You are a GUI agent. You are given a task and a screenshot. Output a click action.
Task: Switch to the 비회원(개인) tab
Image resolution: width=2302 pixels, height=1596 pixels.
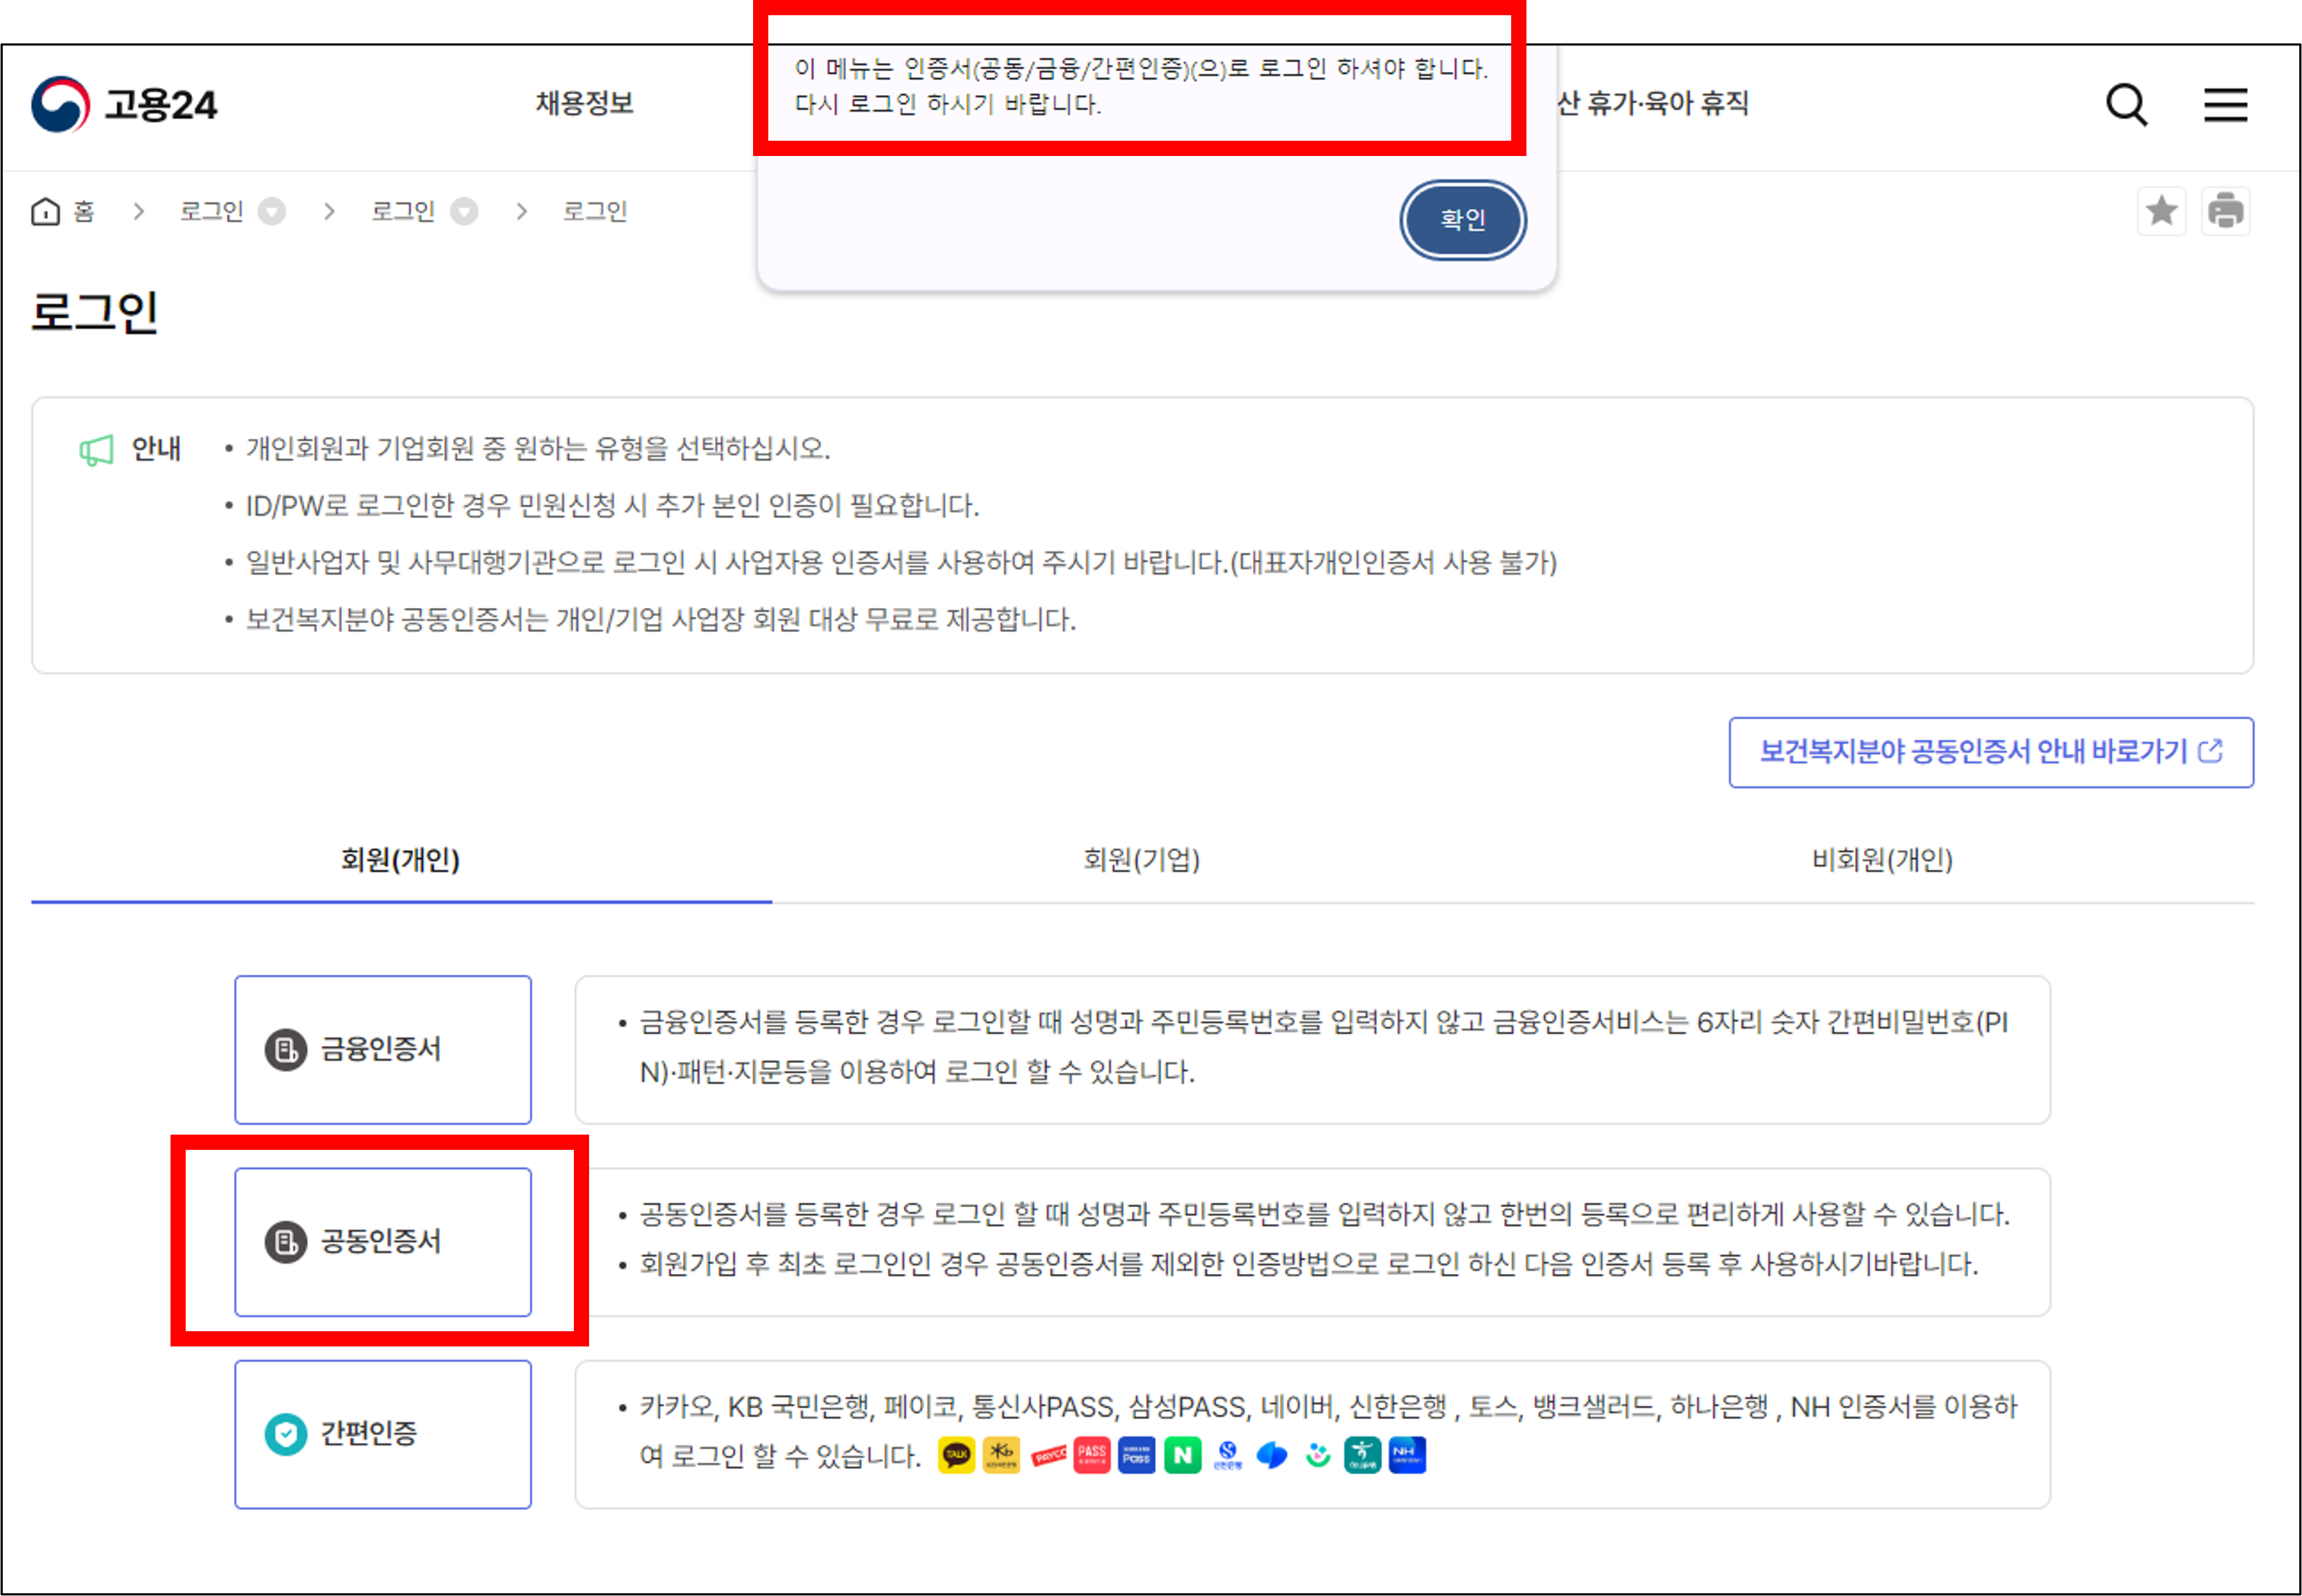point(1882,860)
